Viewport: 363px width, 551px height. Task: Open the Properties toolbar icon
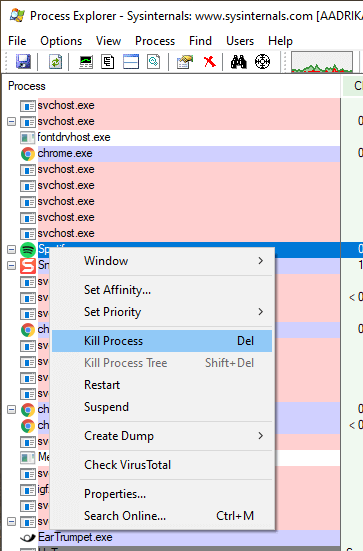pos(185,62)
